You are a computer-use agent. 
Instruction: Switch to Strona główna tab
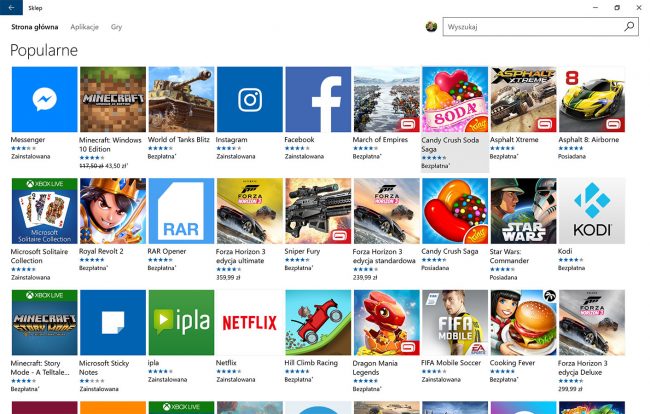click(34, 27)
